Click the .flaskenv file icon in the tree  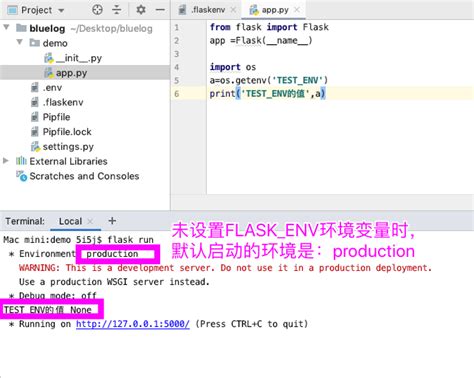tap(34, 102)
